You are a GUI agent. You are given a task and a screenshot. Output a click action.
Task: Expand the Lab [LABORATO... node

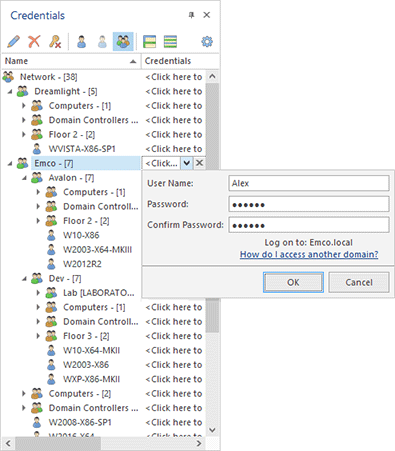coord(38,293)
